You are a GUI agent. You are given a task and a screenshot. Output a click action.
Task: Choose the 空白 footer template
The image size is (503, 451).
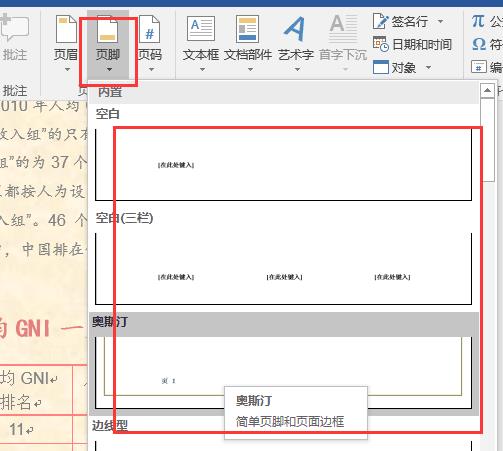click(x=283, y=165)
